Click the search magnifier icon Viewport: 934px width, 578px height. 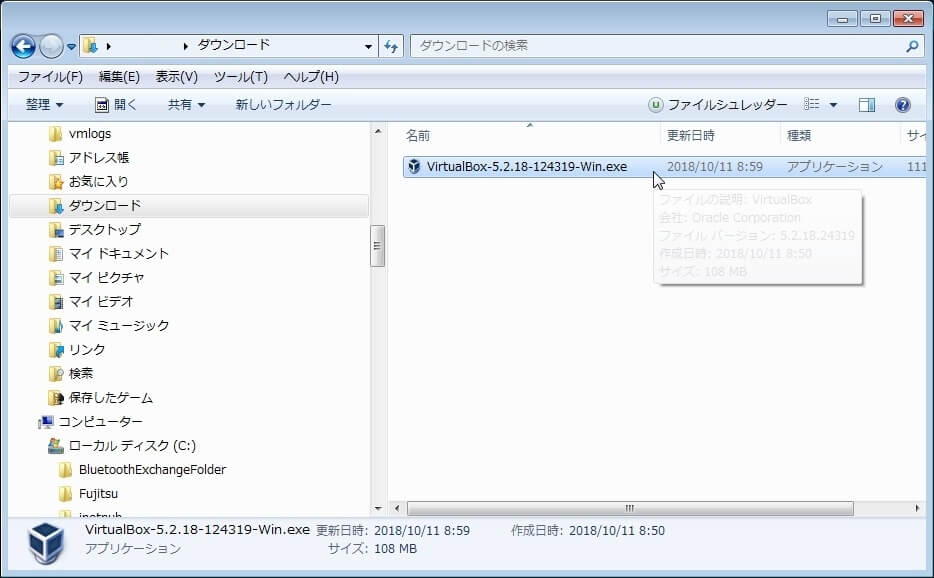912,46
